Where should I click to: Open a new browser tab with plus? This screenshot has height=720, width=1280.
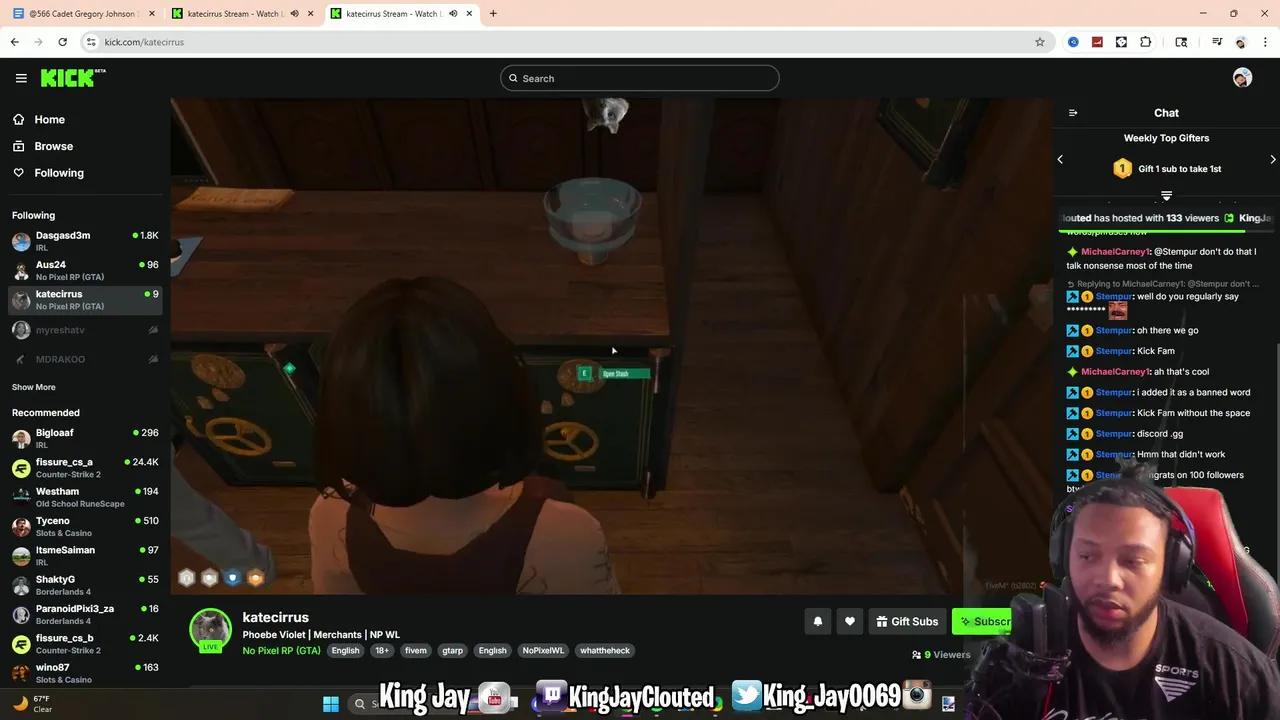click(x=493, y=14)
